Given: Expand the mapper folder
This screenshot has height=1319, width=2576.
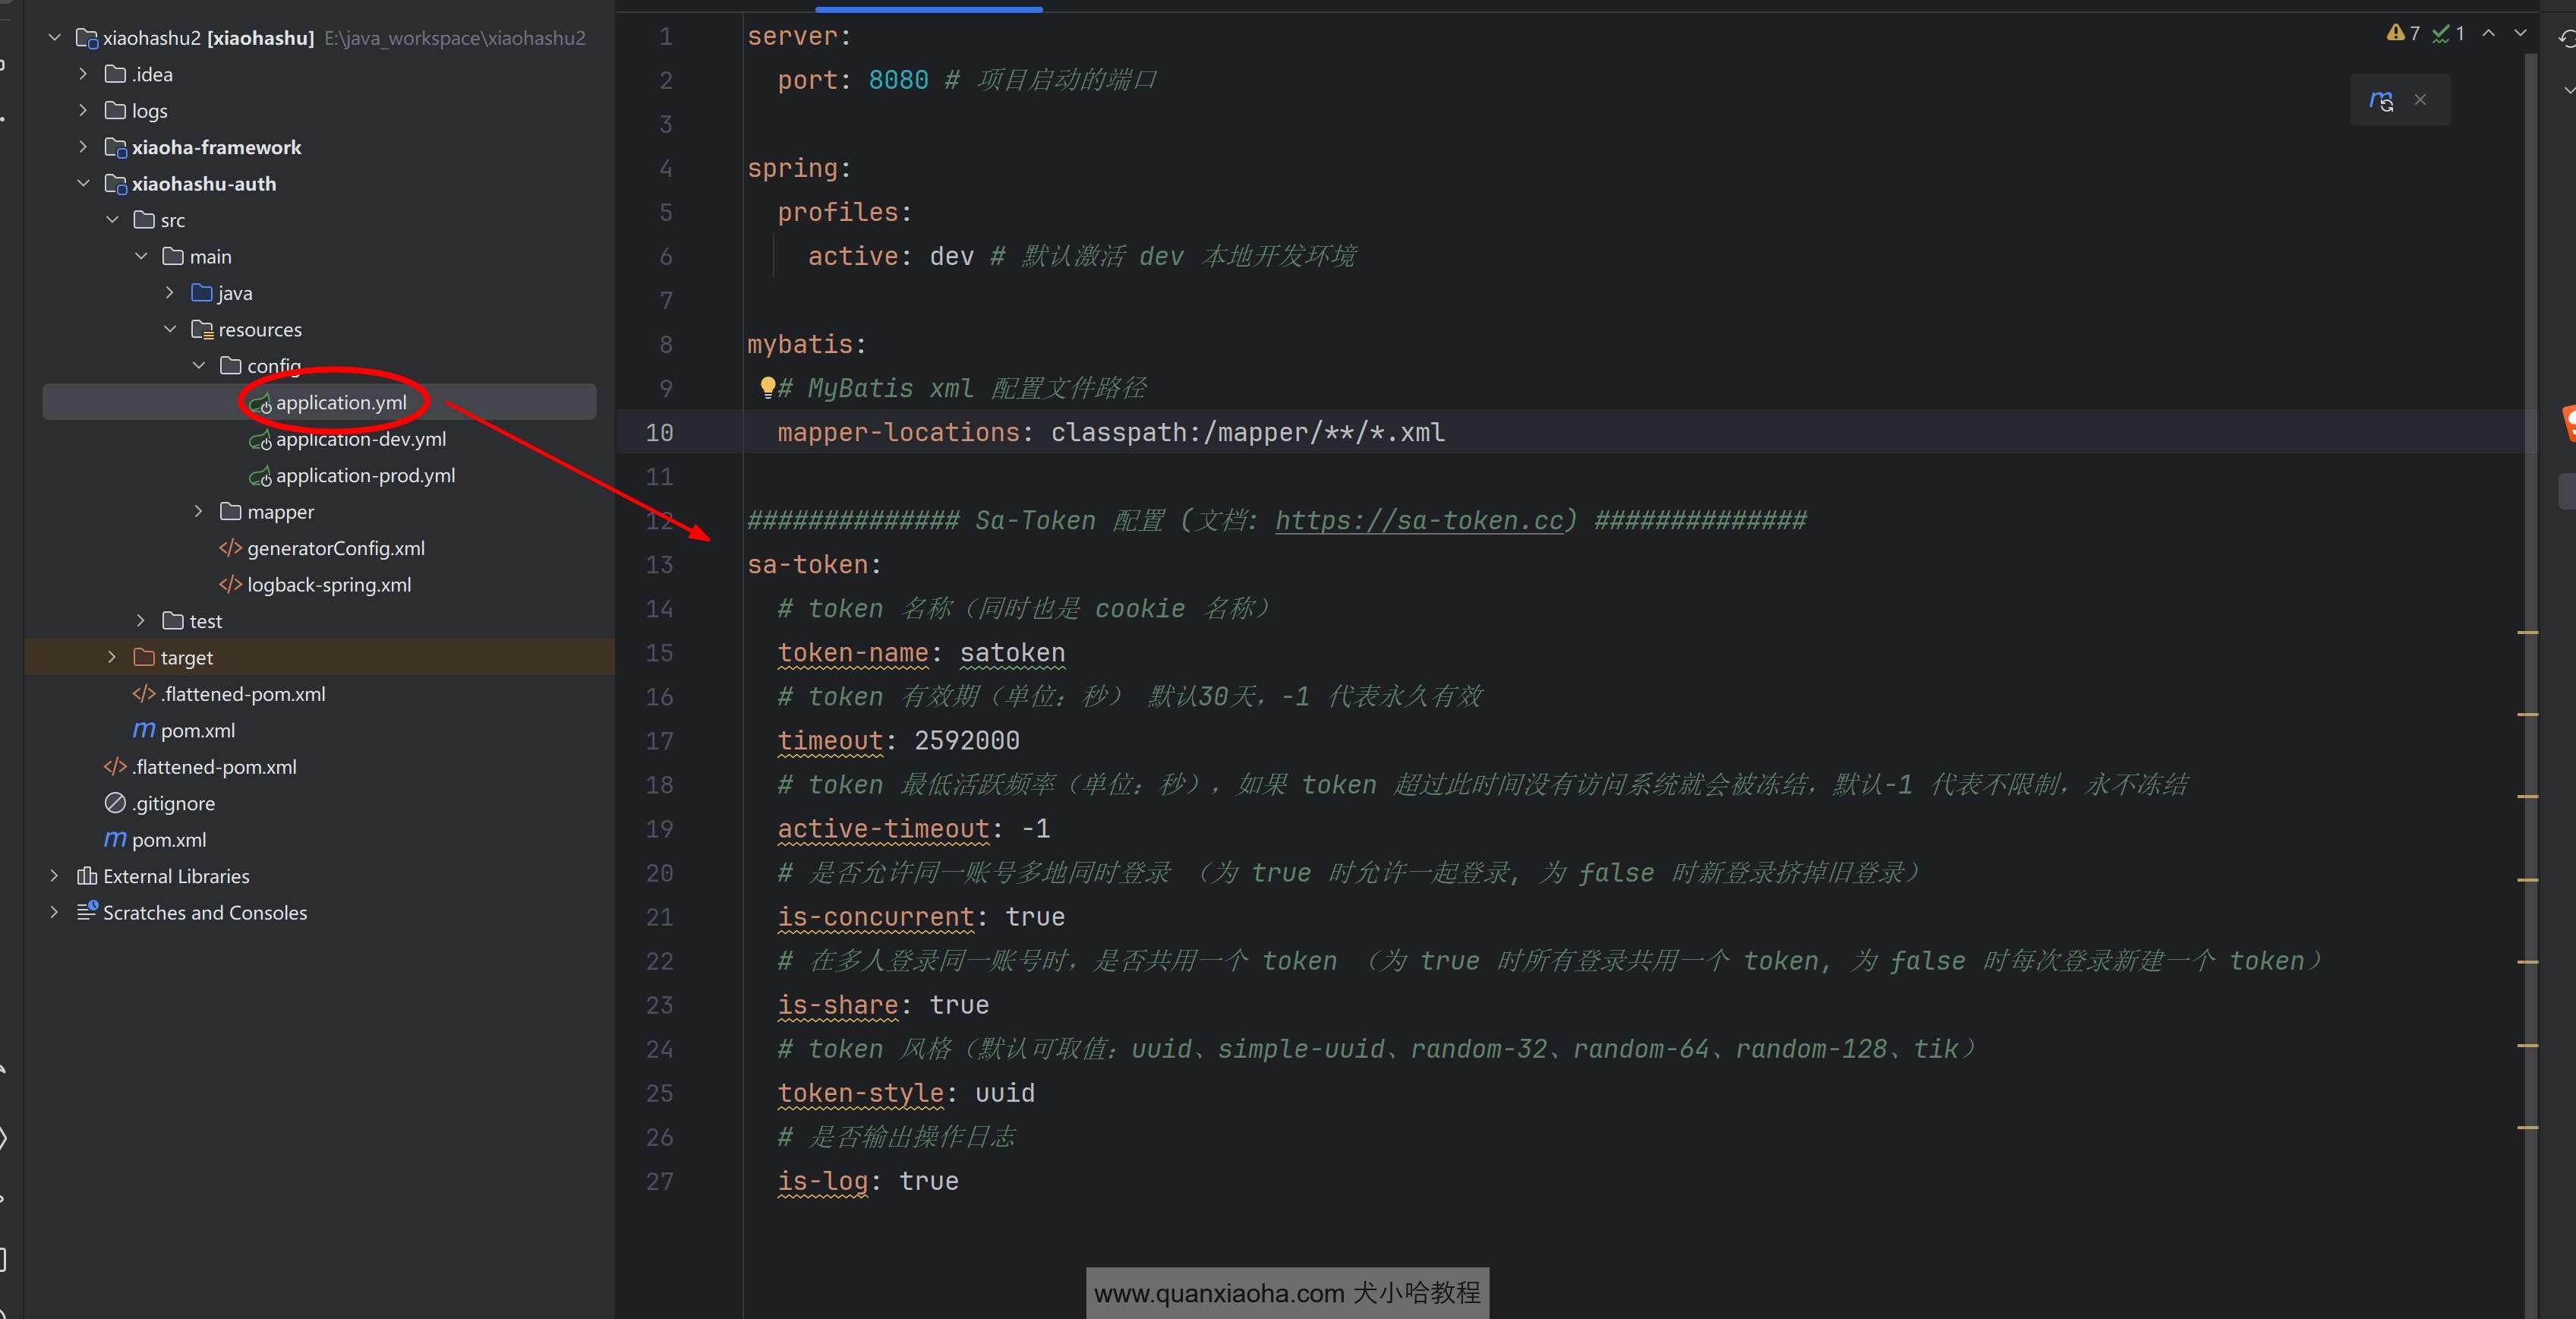Looking at the screenshot, I should 199,512.
